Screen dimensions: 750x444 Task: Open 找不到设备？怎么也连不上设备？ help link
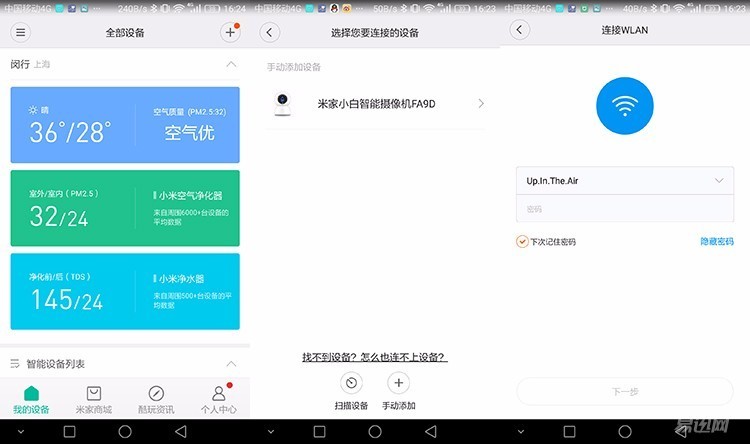tap(375, 357)
